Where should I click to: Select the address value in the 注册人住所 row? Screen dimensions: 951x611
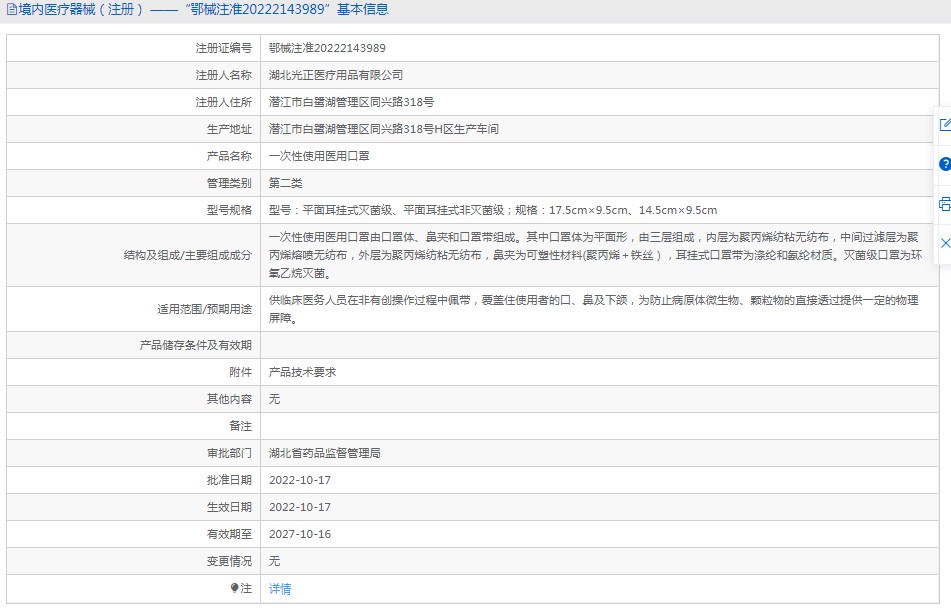point(351,102)
